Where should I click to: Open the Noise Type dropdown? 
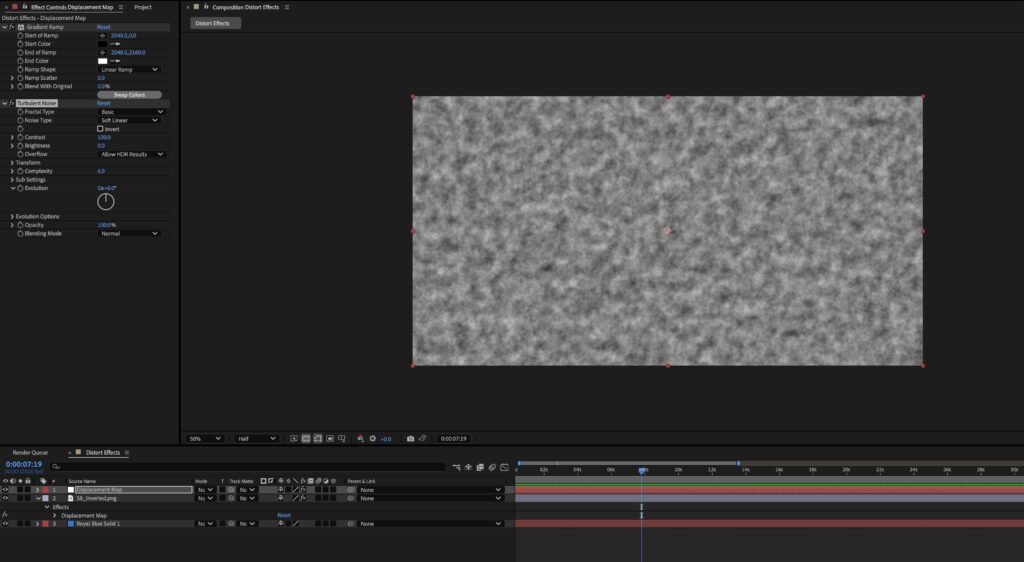point(129,120)
